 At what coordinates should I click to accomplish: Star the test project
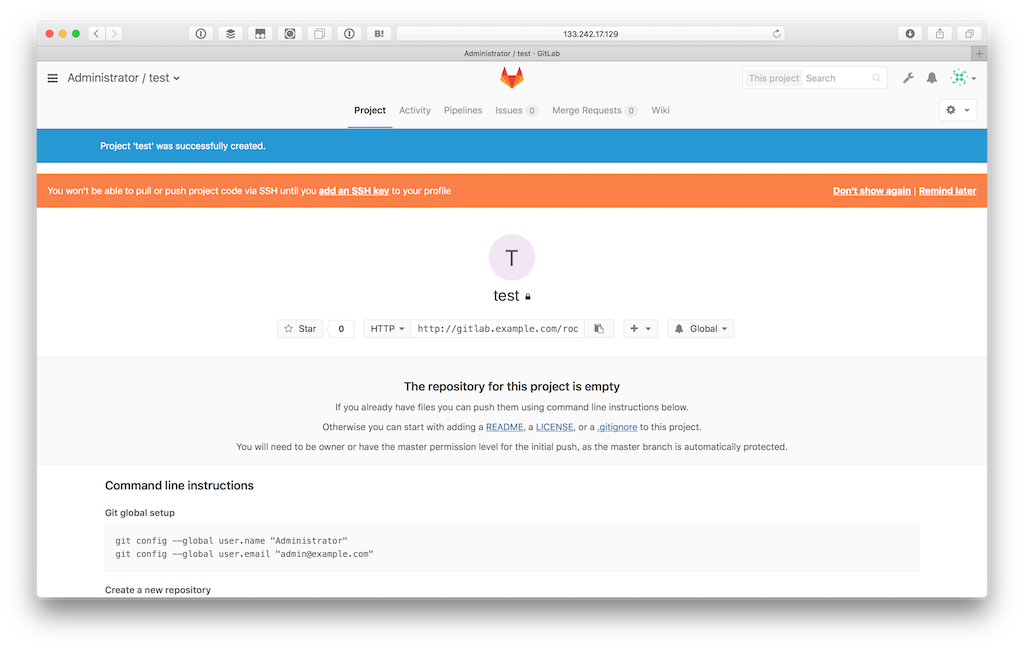tap(300, 329)
